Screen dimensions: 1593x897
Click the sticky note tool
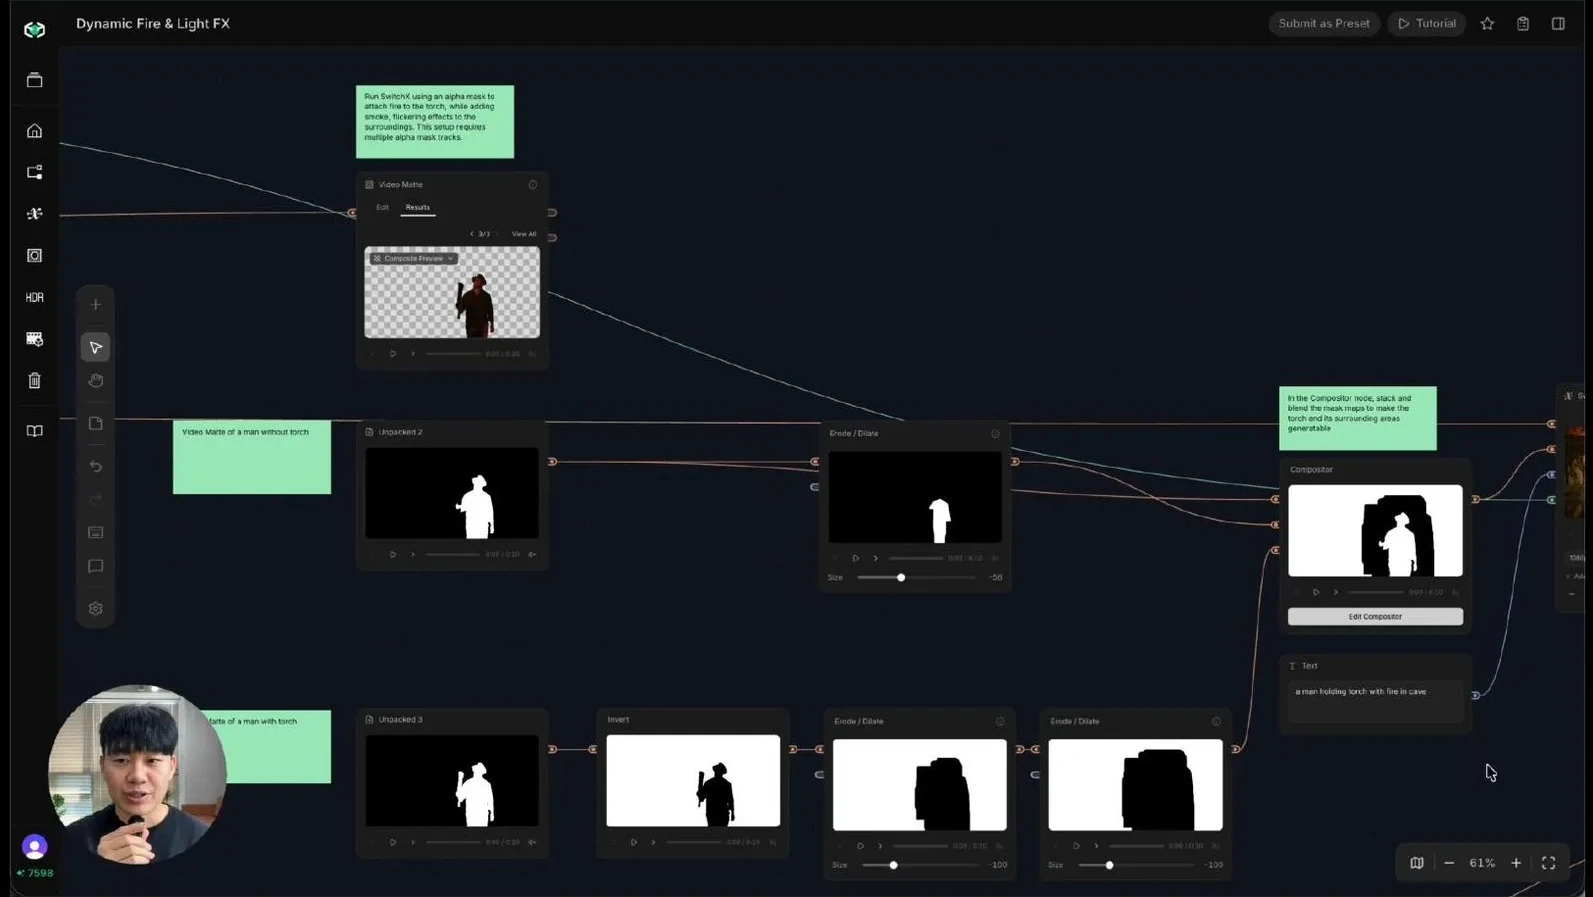[x=96, y=424]
